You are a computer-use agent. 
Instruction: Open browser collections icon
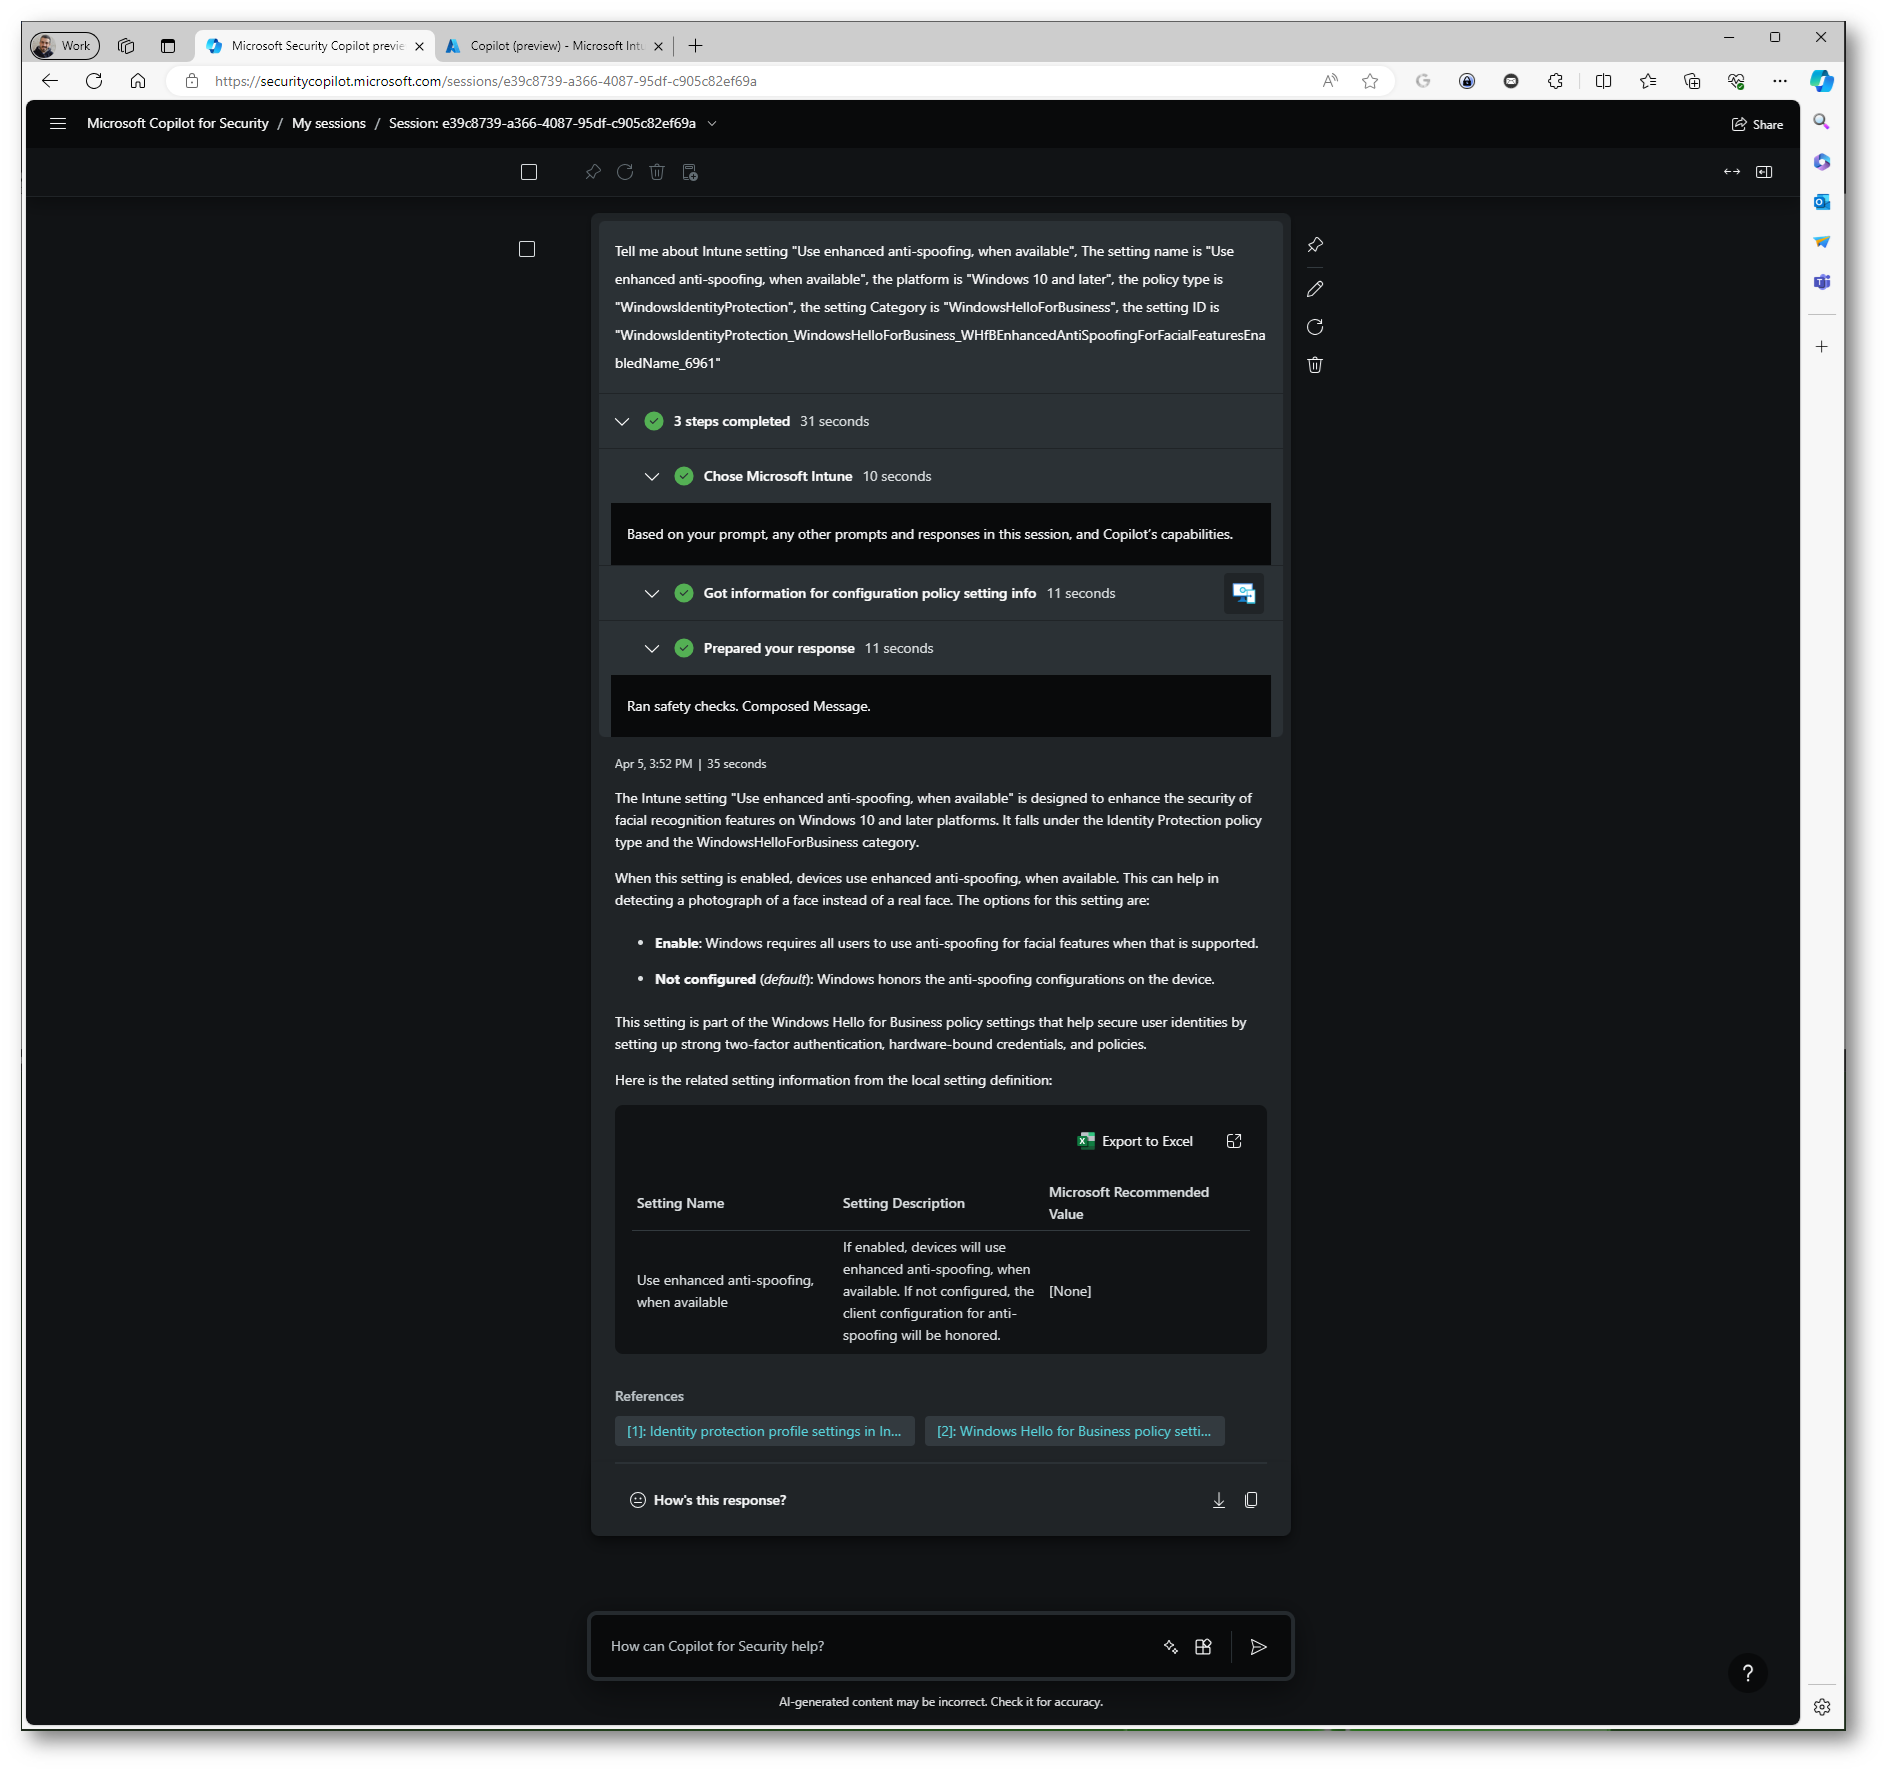click(x=1692, y=81)
